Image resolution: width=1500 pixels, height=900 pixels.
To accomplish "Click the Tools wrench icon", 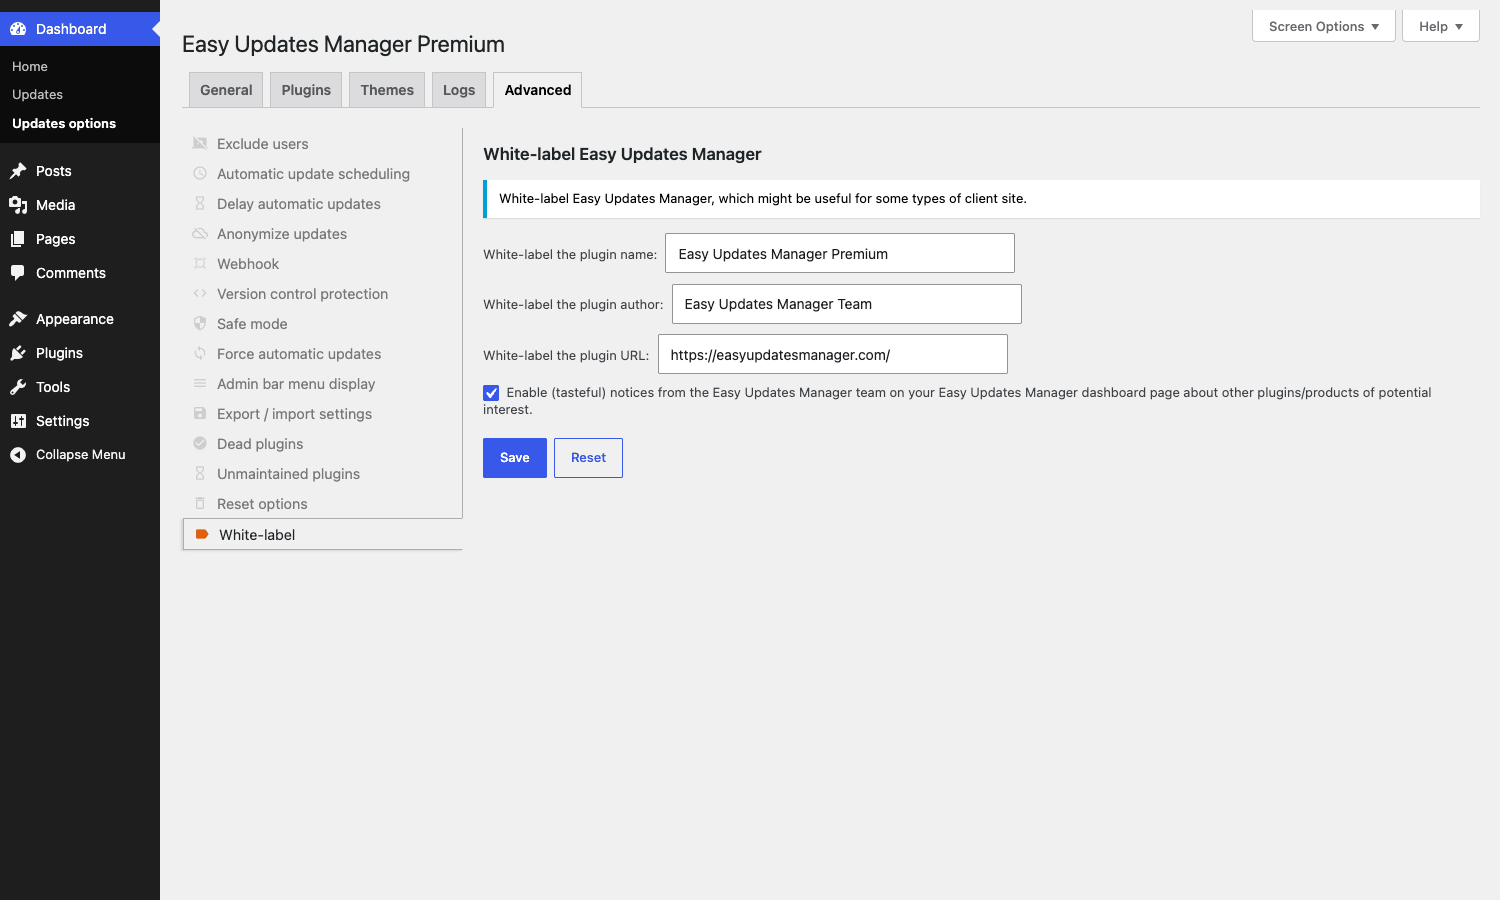I will coord(18,387).
